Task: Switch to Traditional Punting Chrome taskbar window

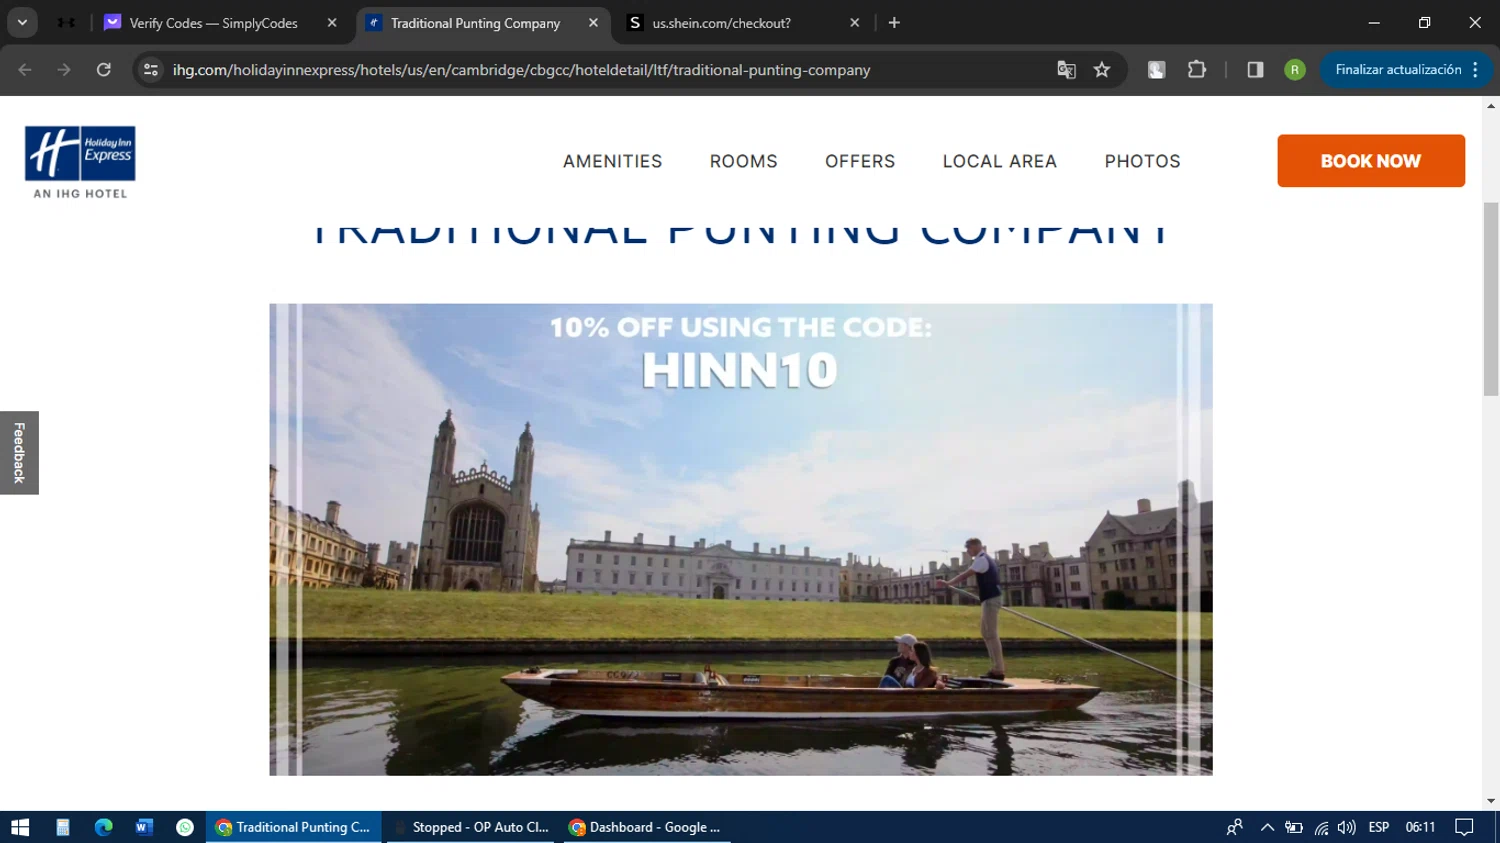Action: click(x=294, y=827)
